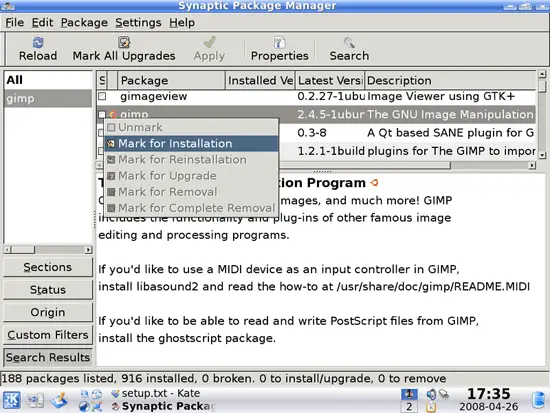The width and height of the screenshot is (550, 413).
Task: Sort by the Package column header
Action: tap(171, 80)
